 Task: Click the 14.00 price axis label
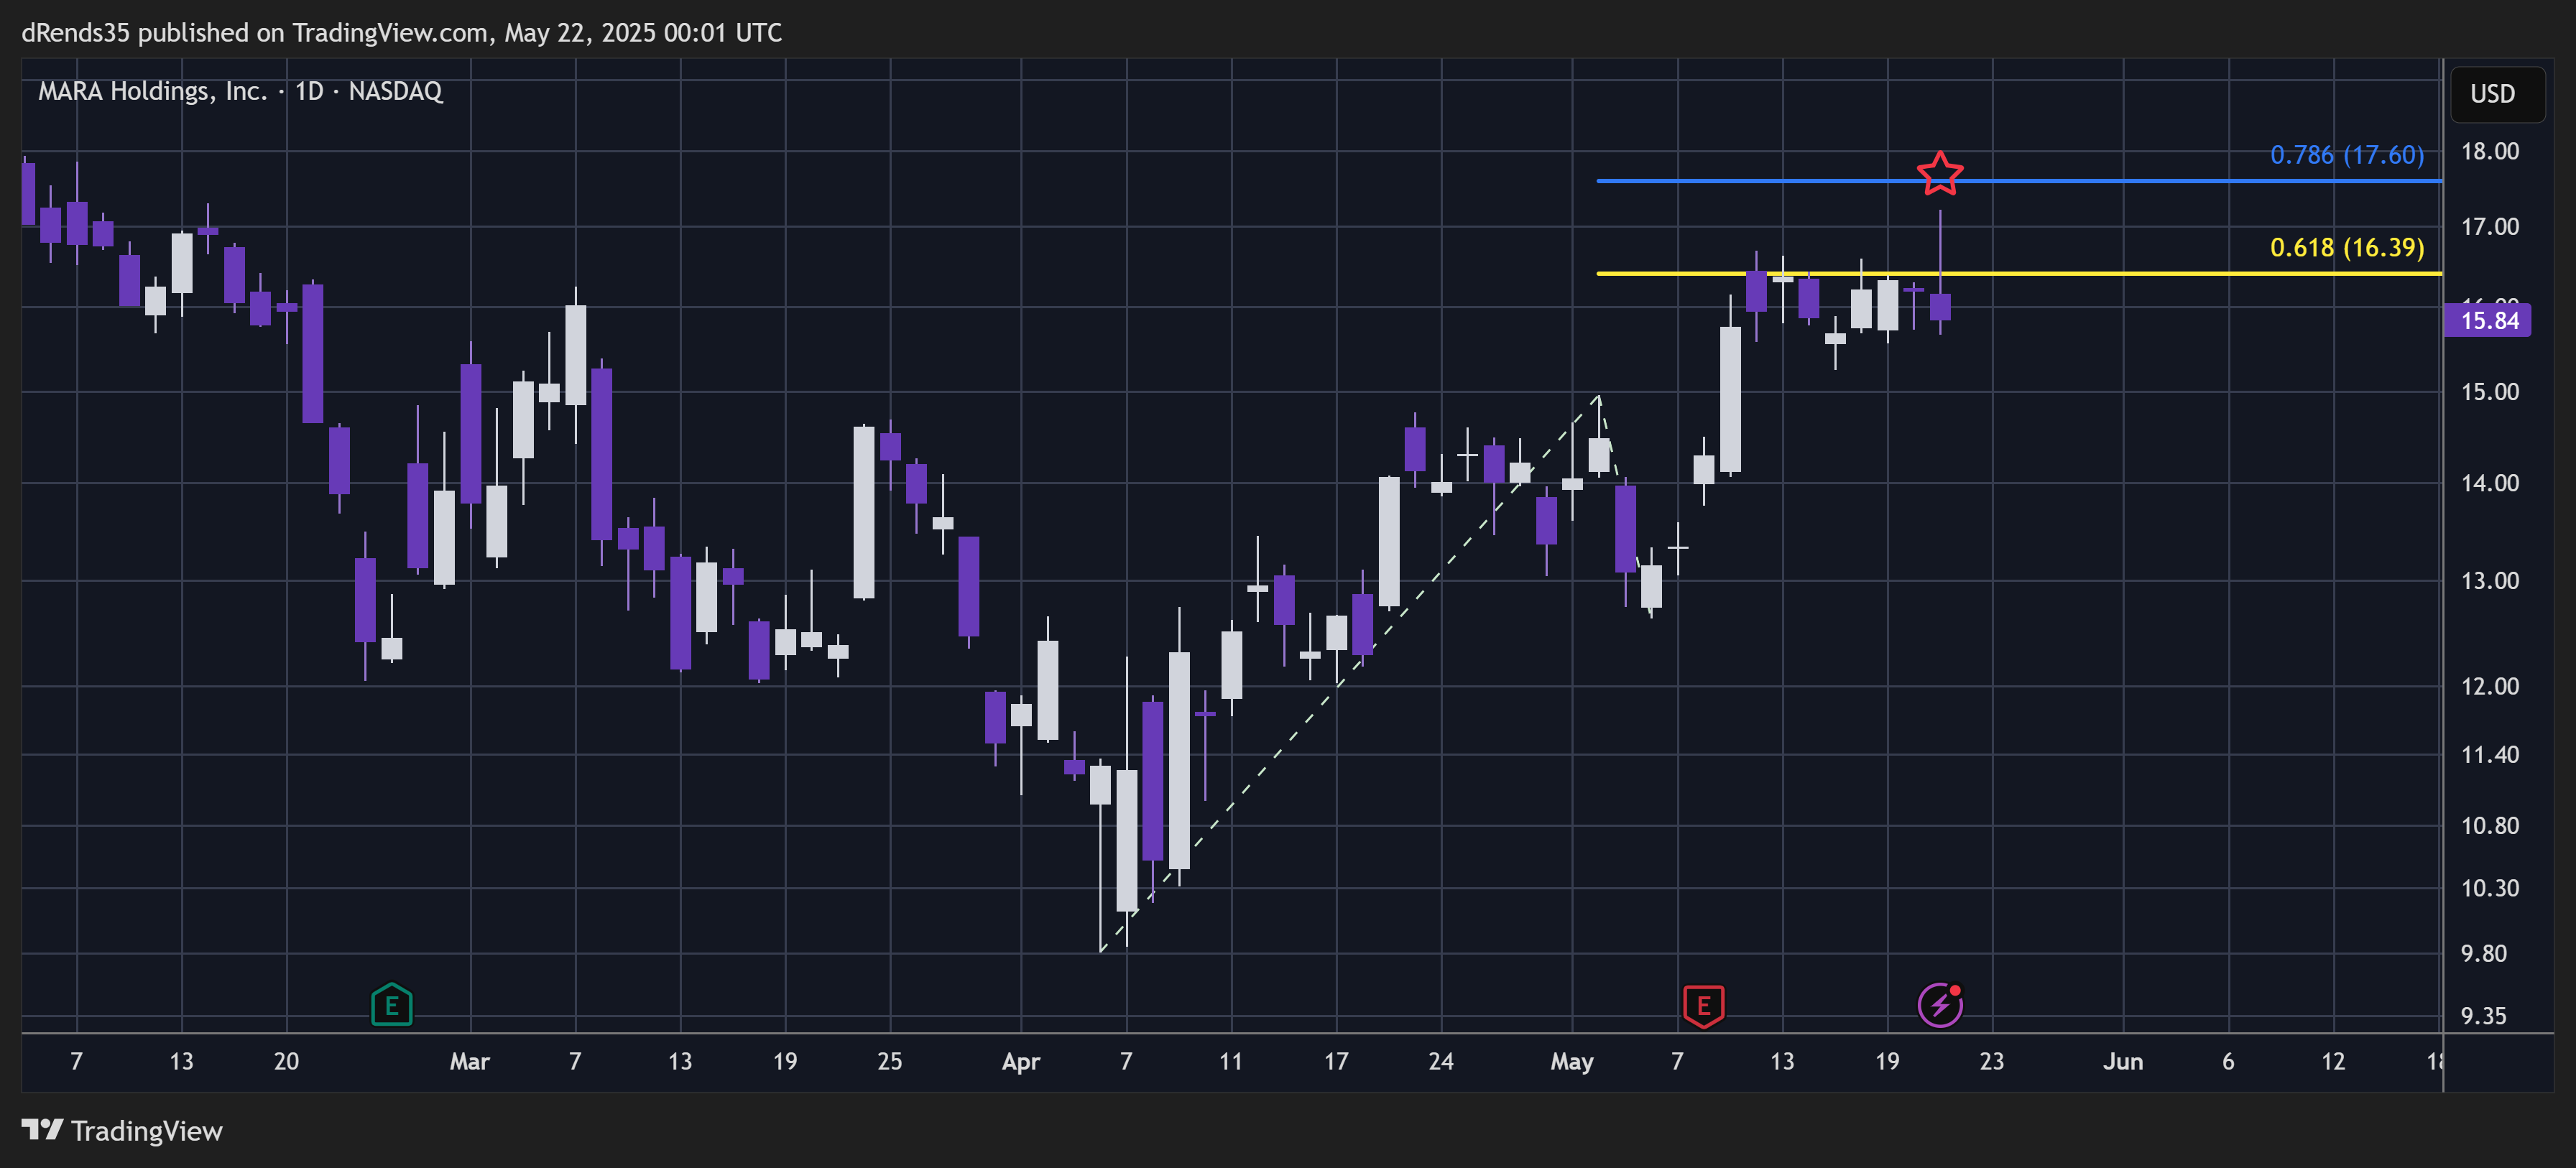(2489, 483)
